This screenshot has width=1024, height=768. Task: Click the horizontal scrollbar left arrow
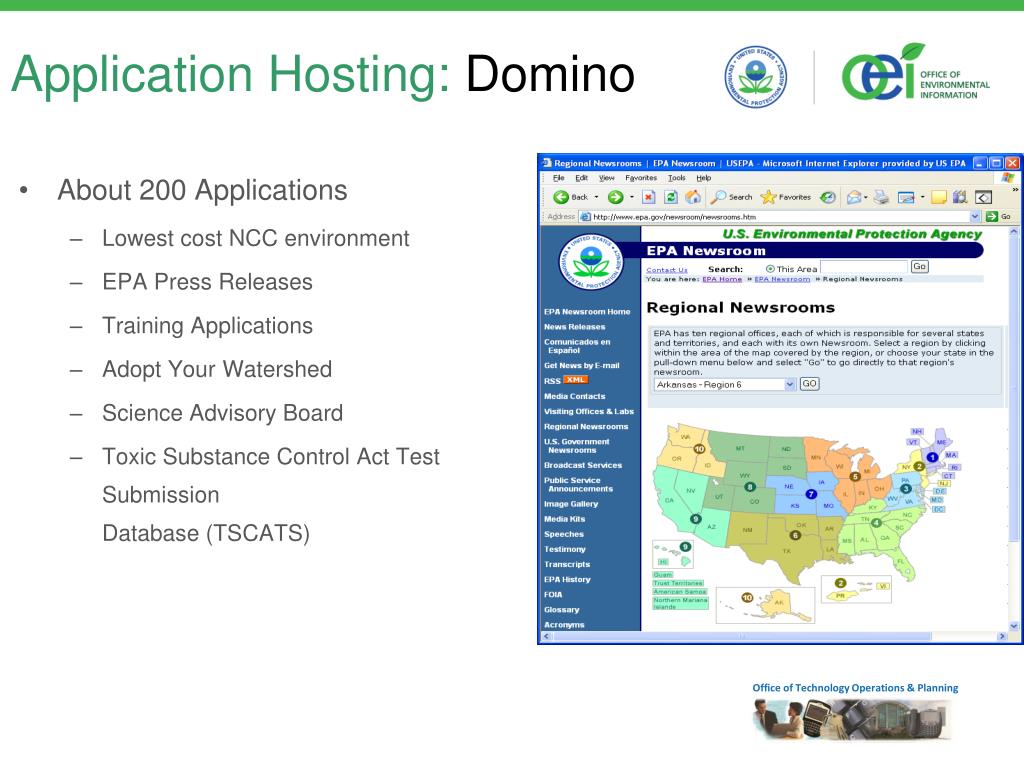pyautogui.click(x=547, y=636)
